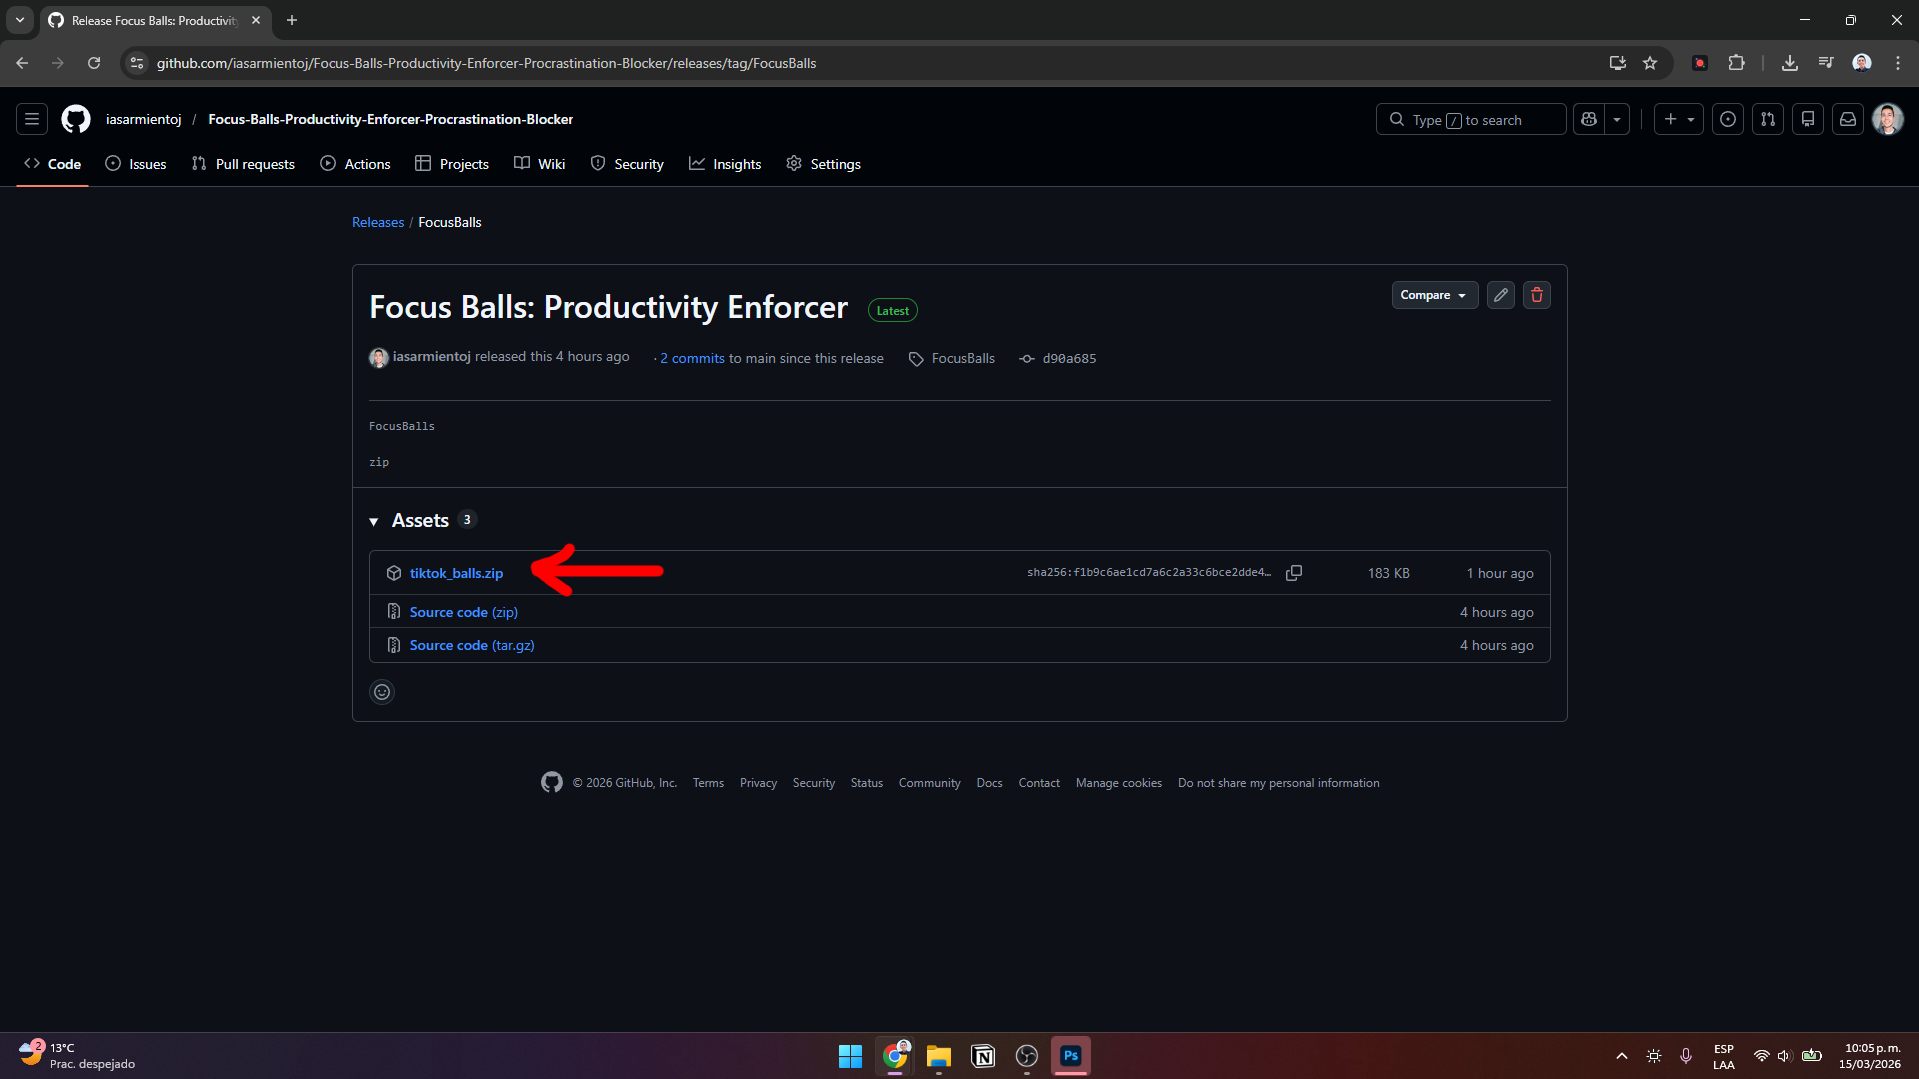Open File Explorer from taskbar
The image size is (1919, 1079).
pos(938,1056)
